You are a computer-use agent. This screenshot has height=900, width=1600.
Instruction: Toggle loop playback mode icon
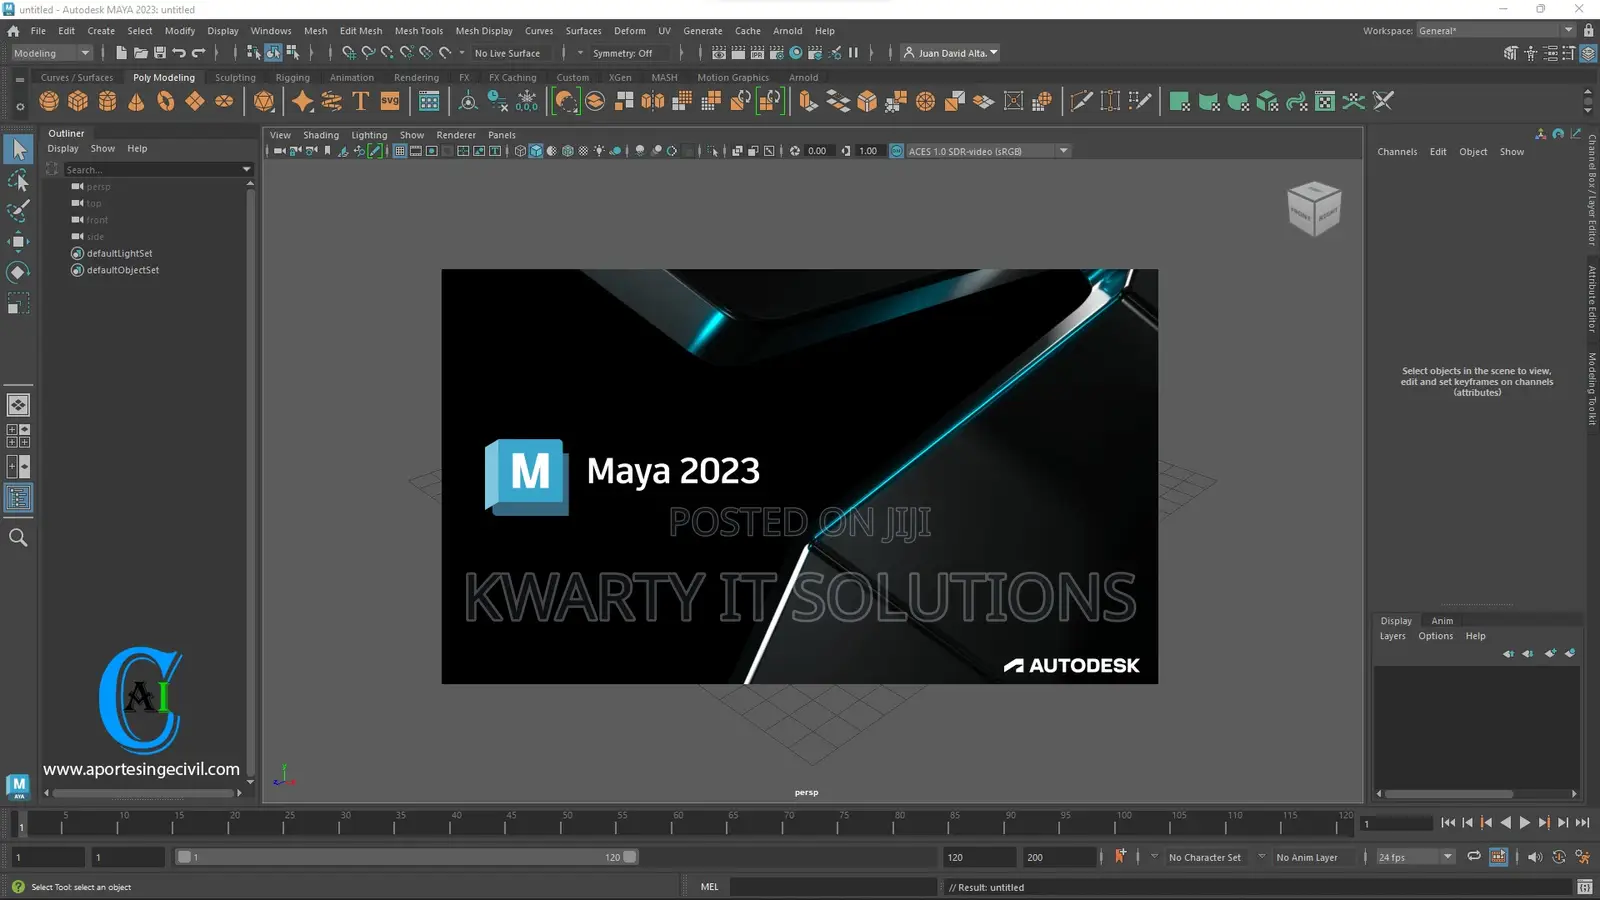[1473, 857]
